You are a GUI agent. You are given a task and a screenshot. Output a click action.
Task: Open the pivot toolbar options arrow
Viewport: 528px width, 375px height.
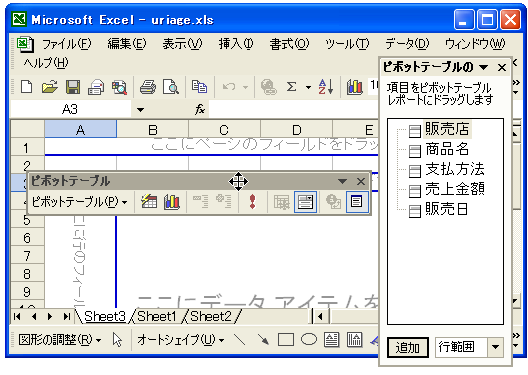pos(342,181)
